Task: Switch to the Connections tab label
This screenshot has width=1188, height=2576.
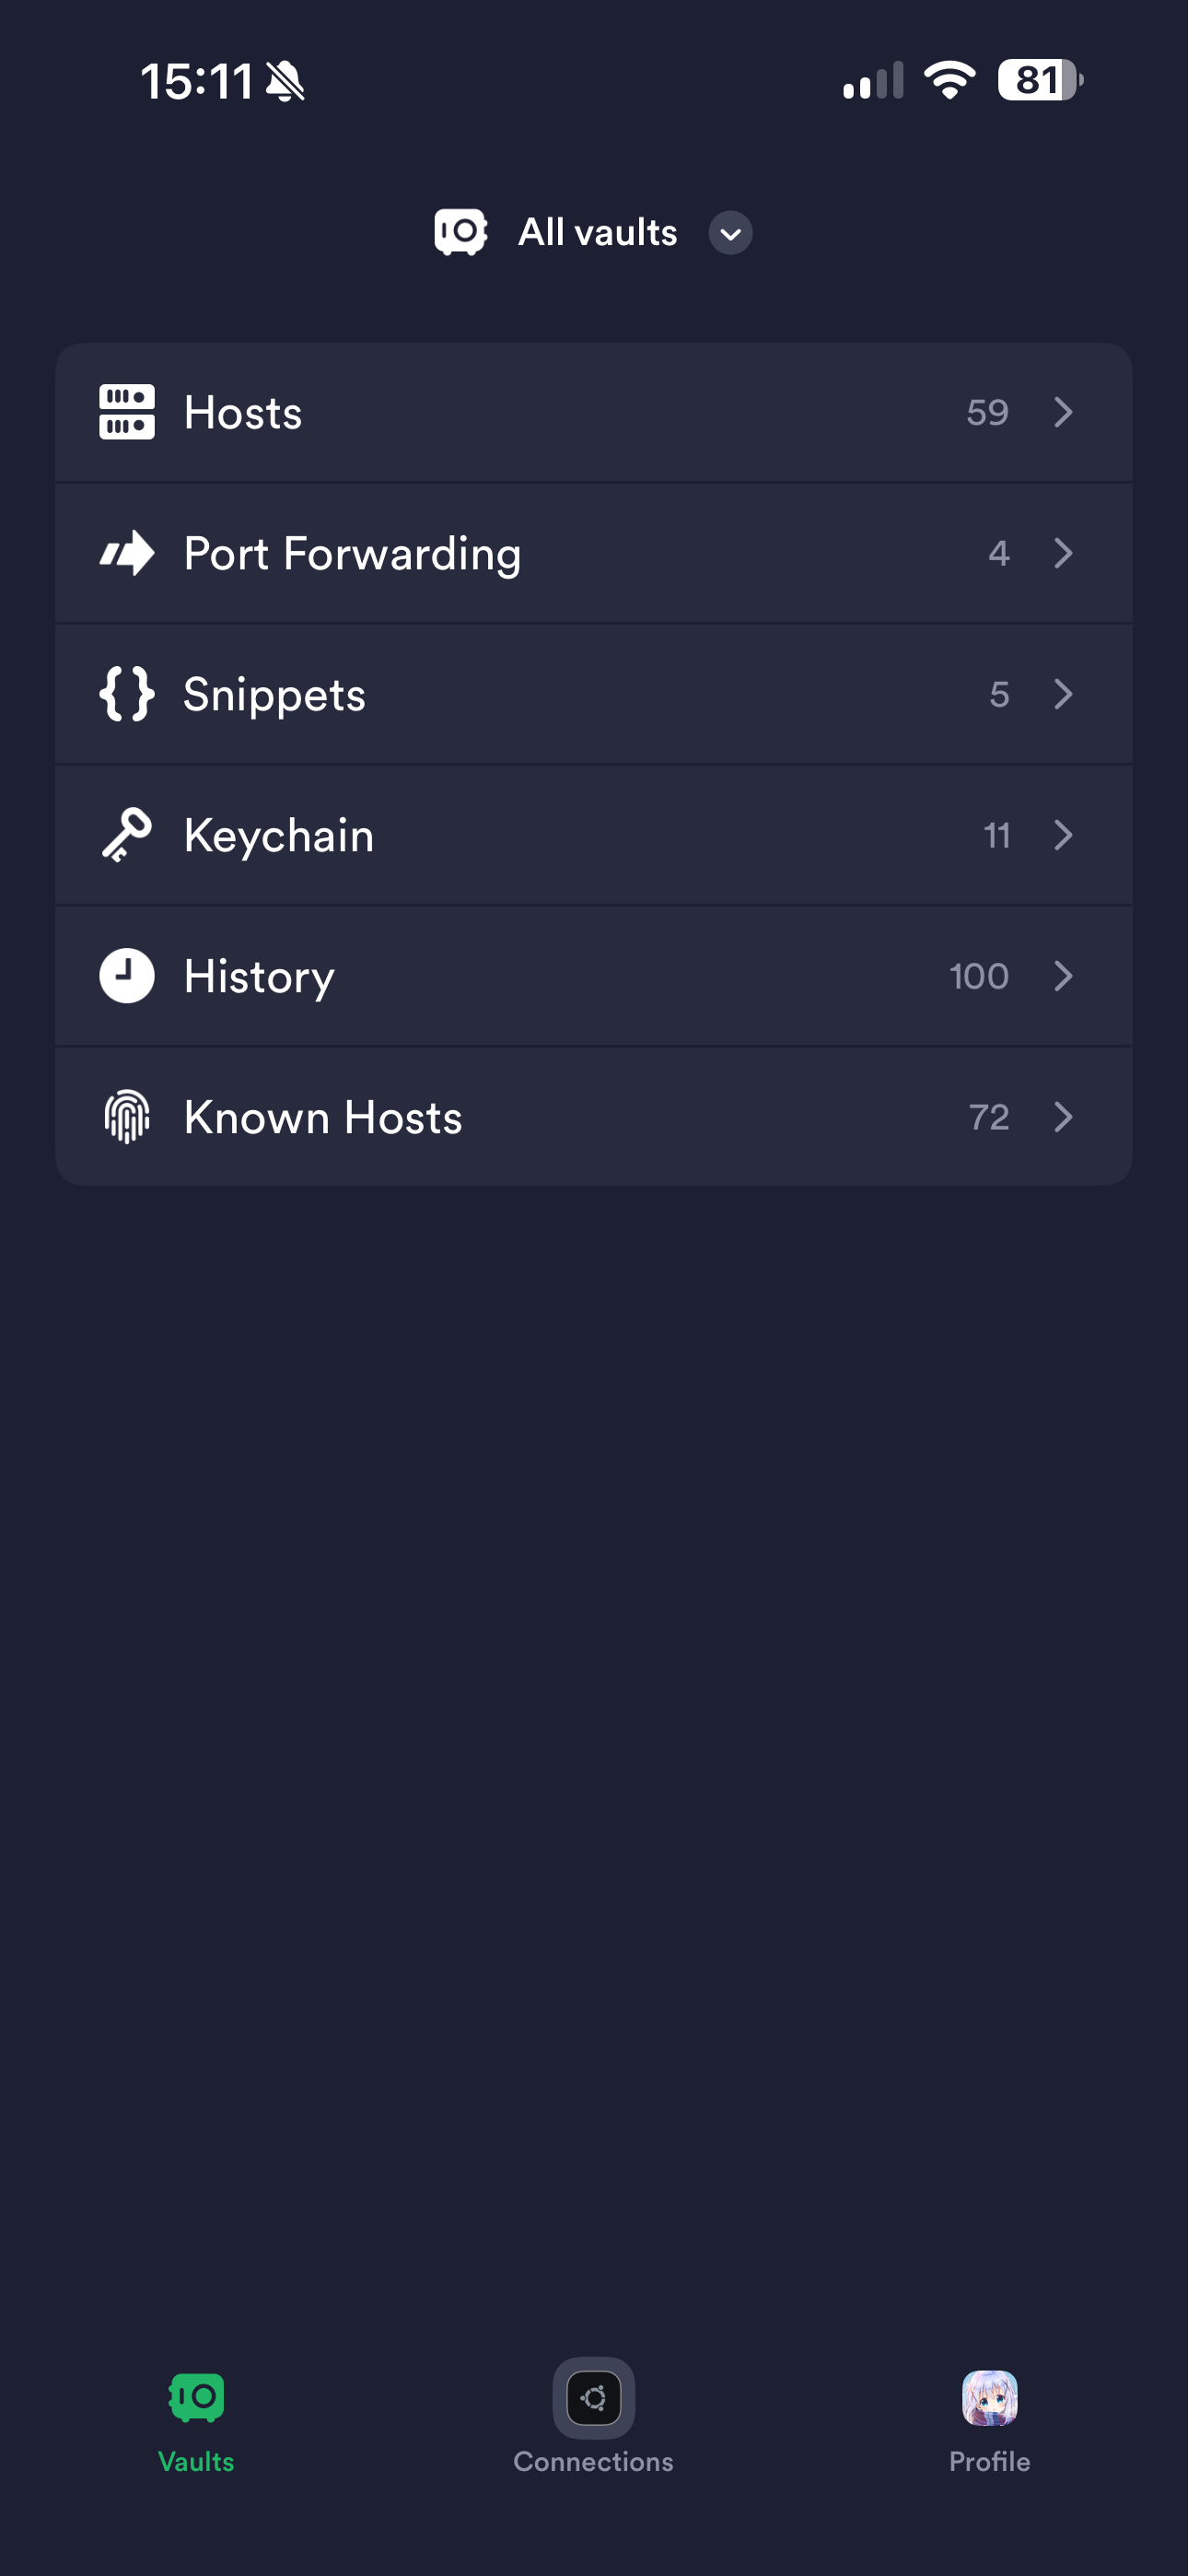Action: pyautogui.click(x=594, y=2462)
